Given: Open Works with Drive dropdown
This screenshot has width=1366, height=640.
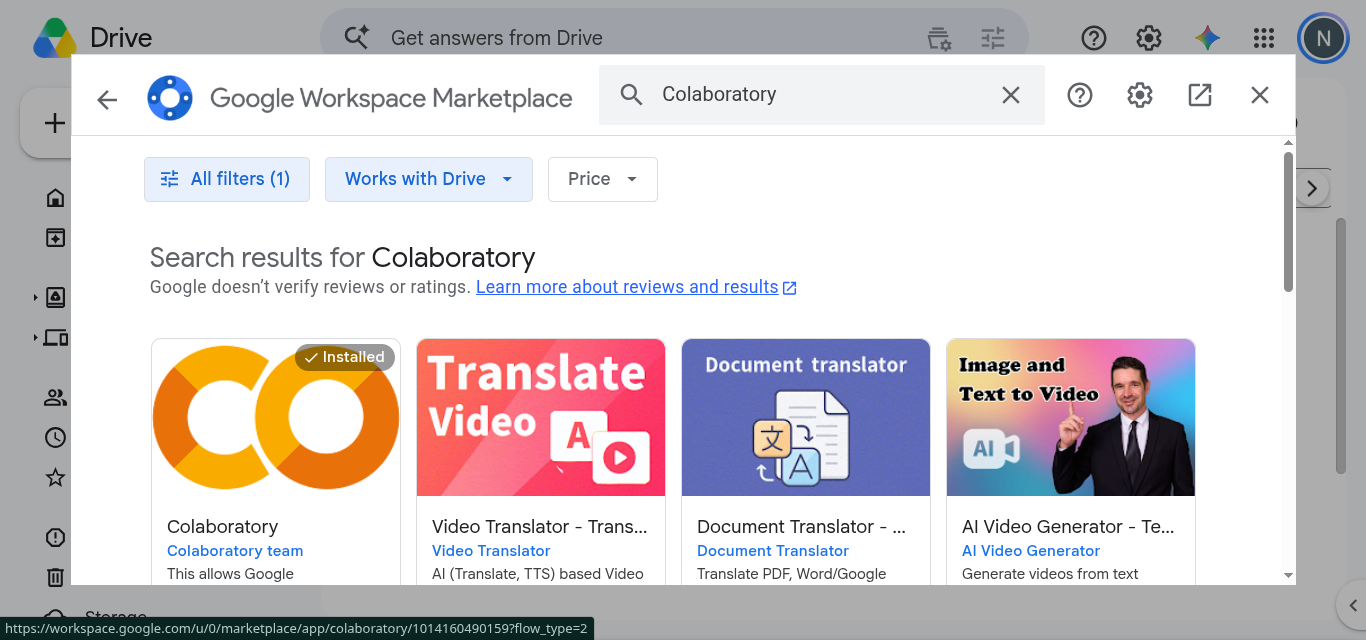Looking at the screenshot, I should [x=429, y=179].
